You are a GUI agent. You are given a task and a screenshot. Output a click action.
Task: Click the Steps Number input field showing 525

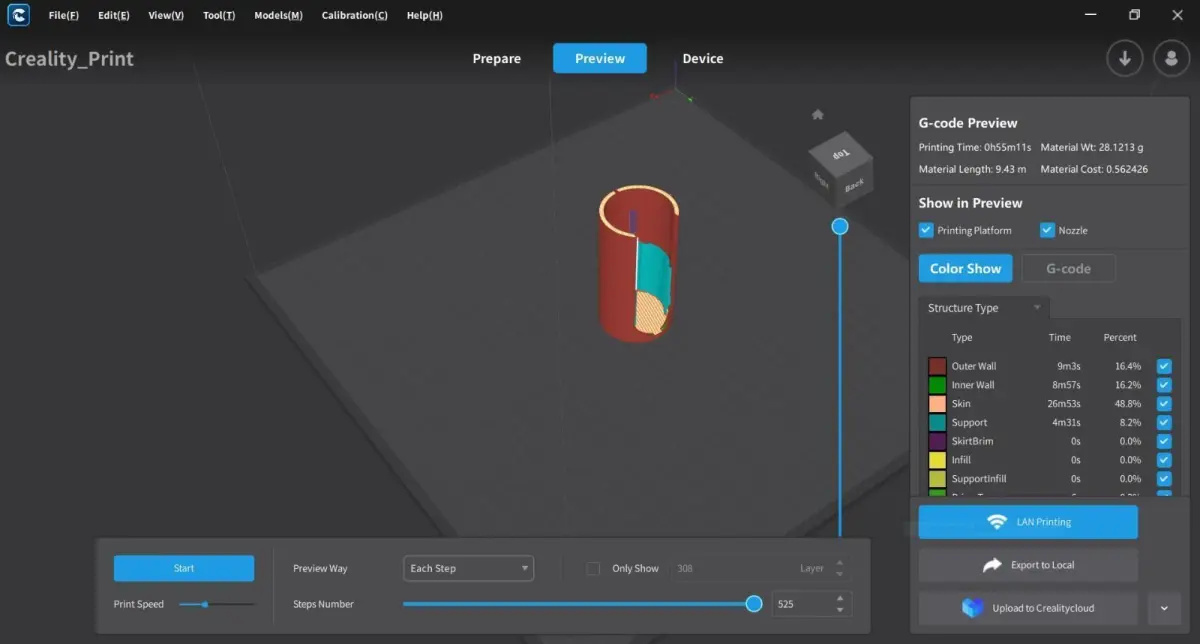point(801,604)
